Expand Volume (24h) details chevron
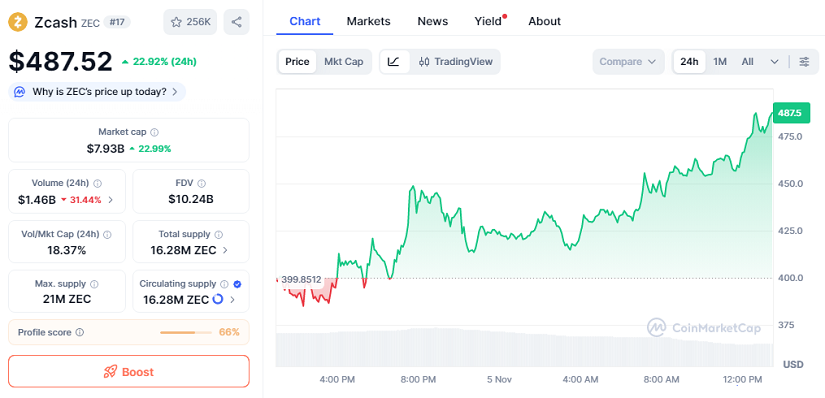 [x=110, y=200]
